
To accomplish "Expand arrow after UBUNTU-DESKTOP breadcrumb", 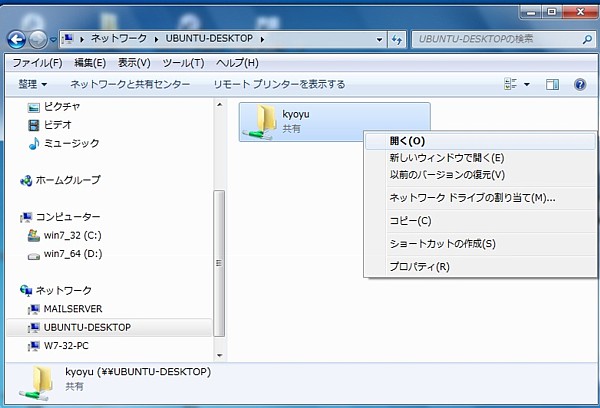I will point(262,39).
